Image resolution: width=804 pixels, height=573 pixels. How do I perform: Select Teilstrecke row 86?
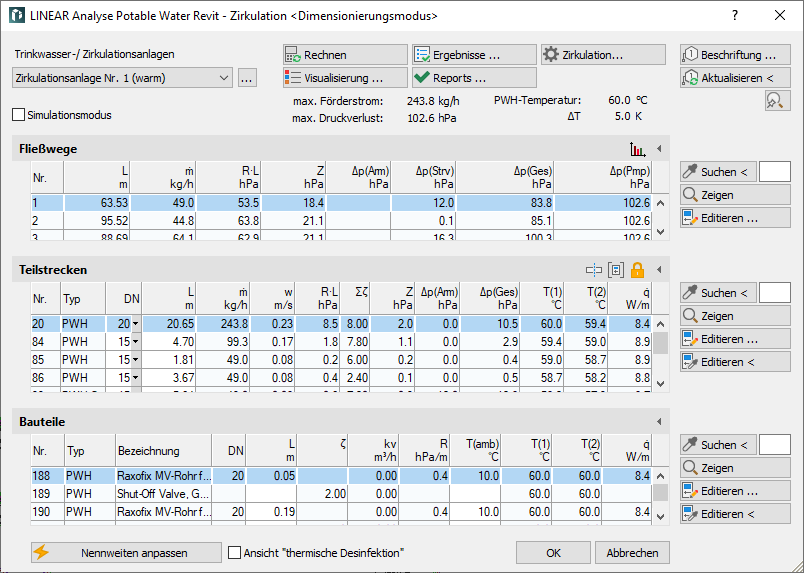coord(341,378)
